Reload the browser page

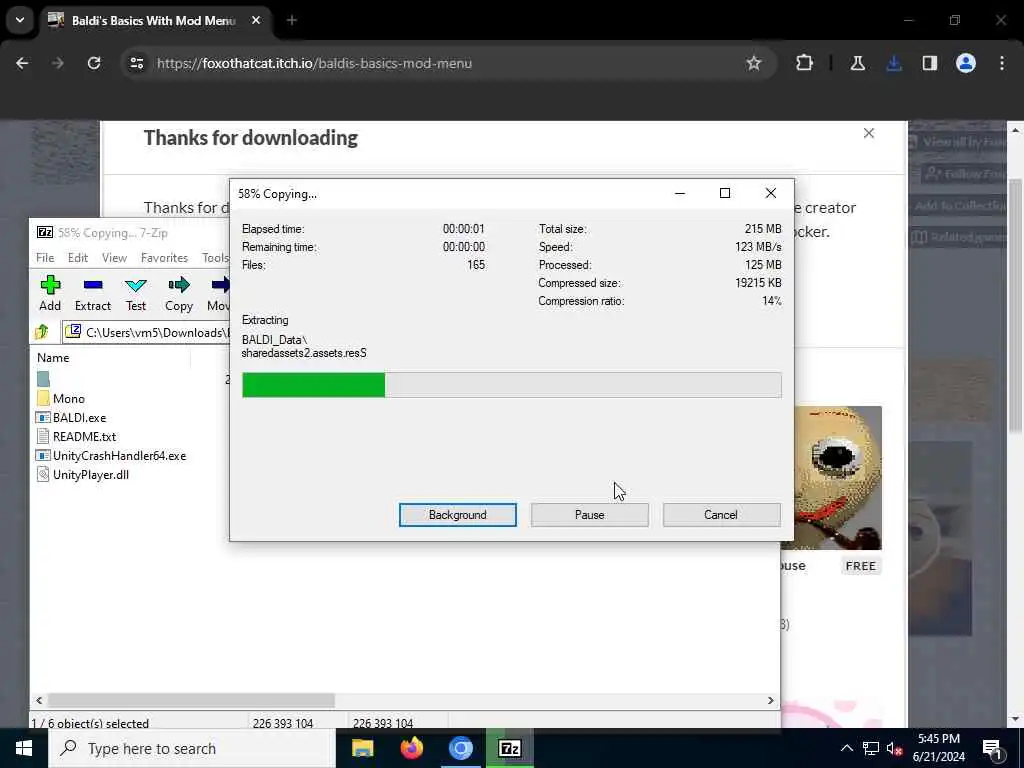click(x=94, y=63)
